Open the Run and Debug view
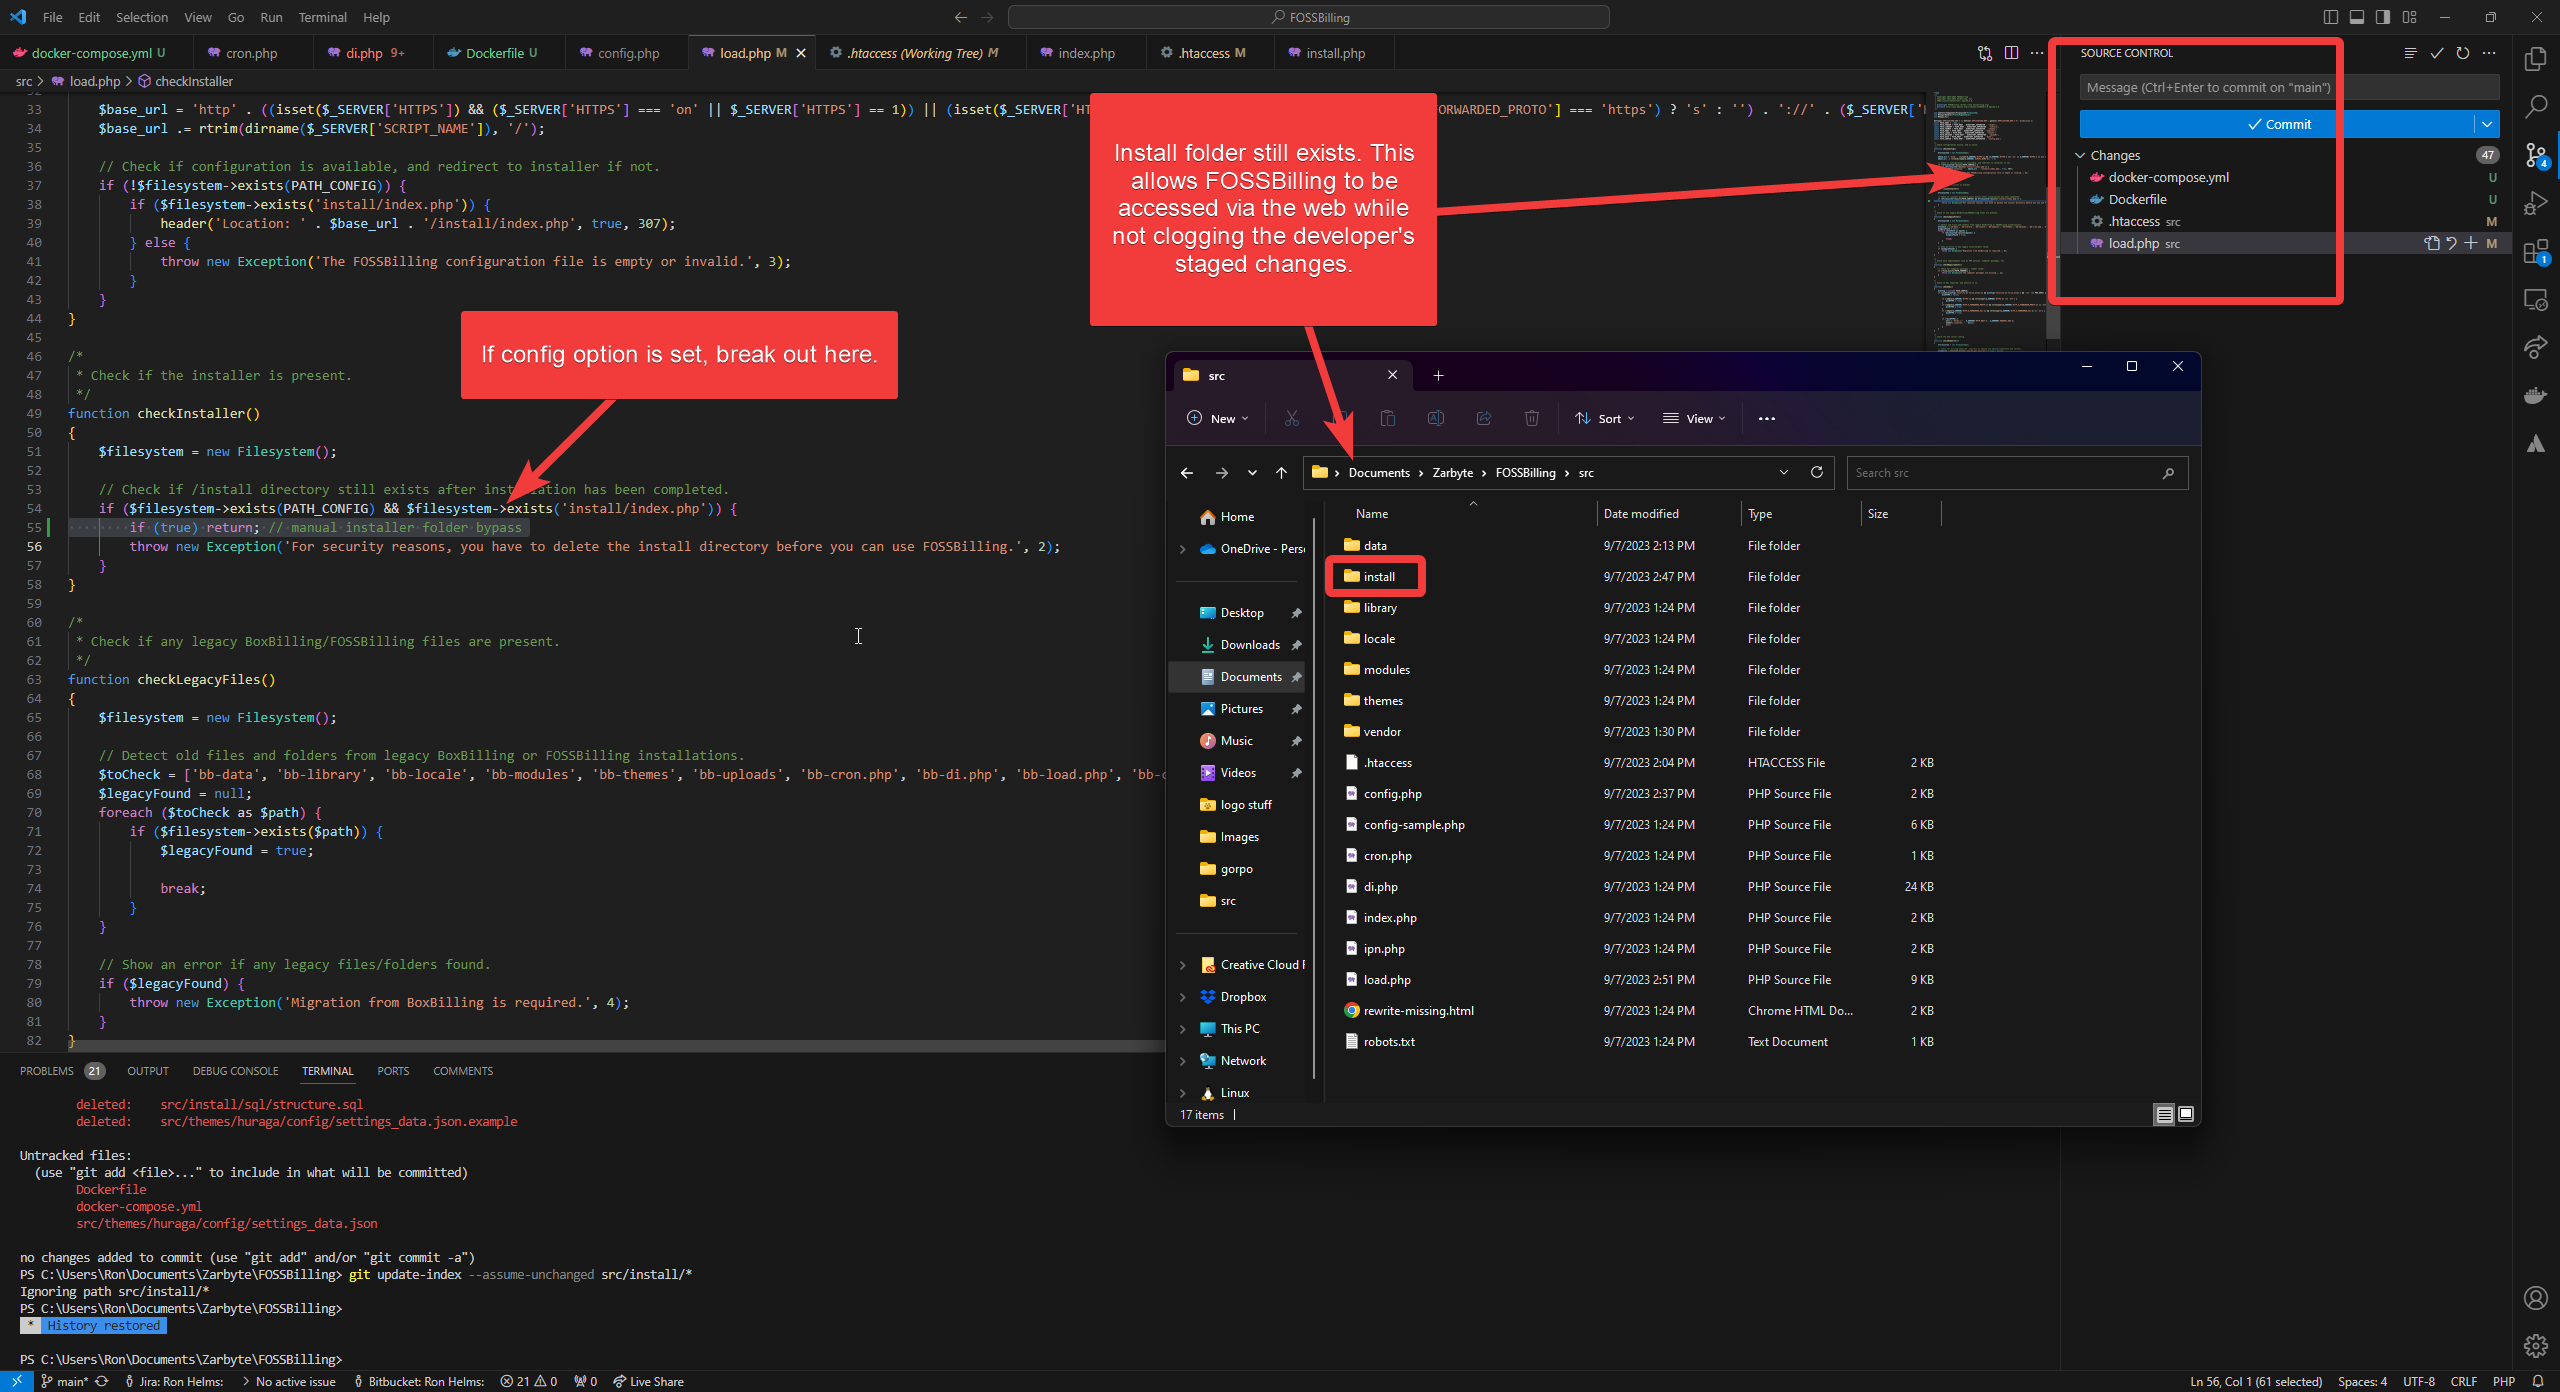 [x=2537, y=203]
